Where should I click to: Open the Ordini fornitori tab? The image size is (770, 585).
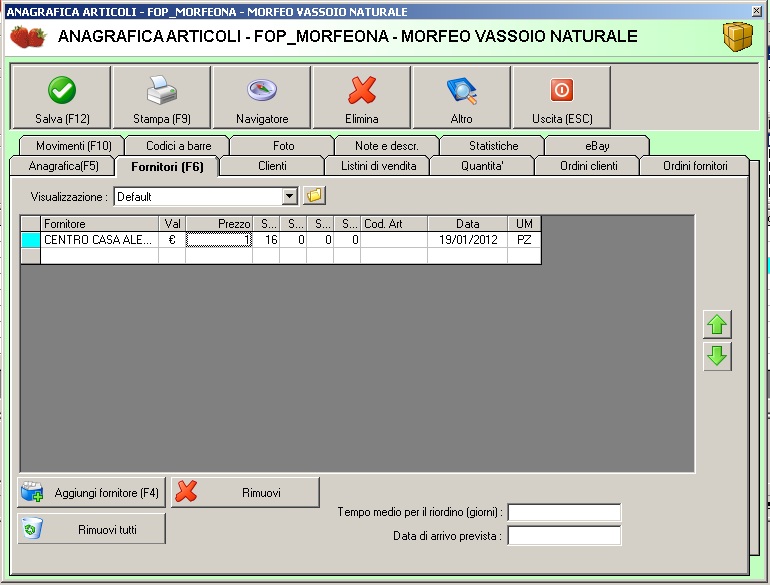695,166
